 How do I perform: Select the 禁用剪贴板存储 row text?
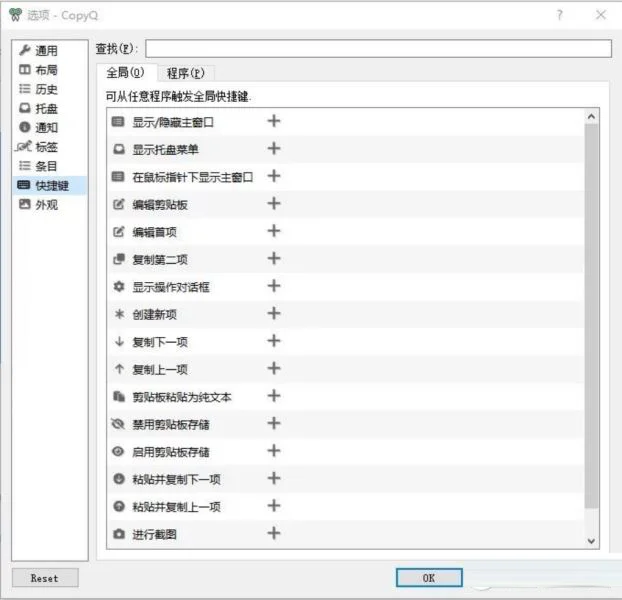(171, 425)
